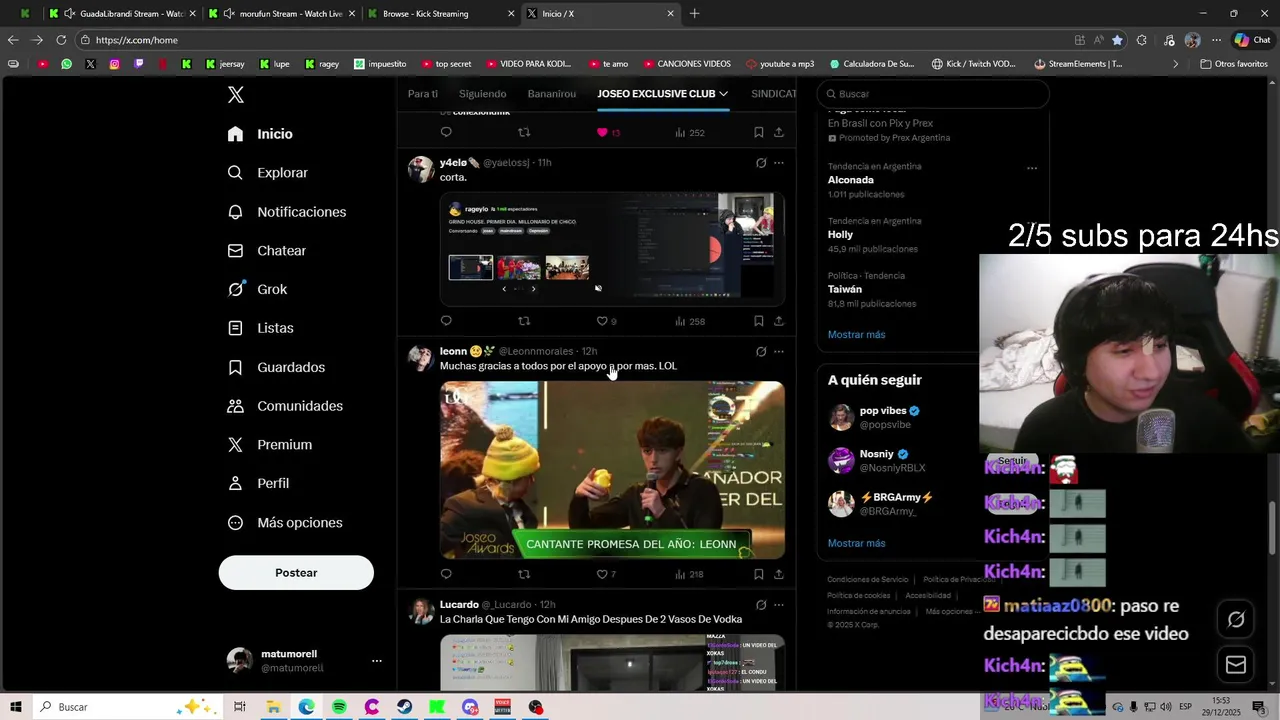The height and width of the screenshot is (720, 1280).
Task: Switch to the Bananirou tab
Action: [552, 94]
